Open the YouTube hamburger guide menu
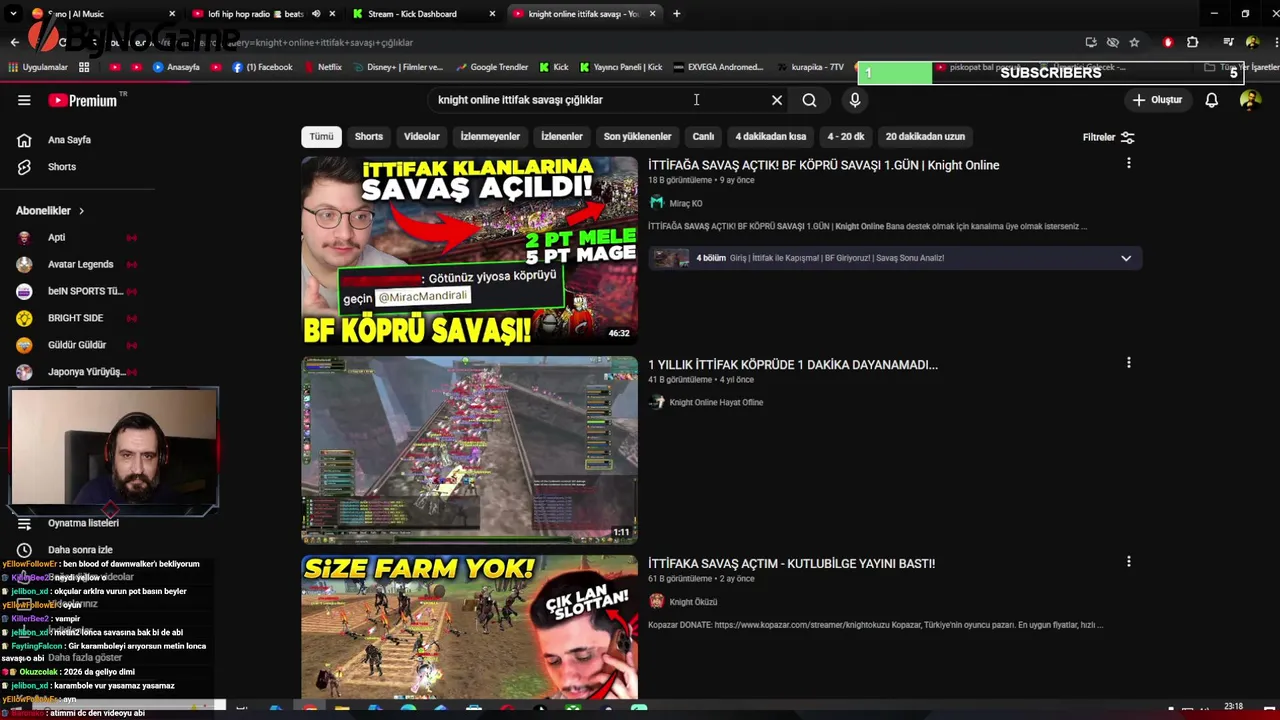This screenshot has height=720, width=1280. (x=24, y=100)
